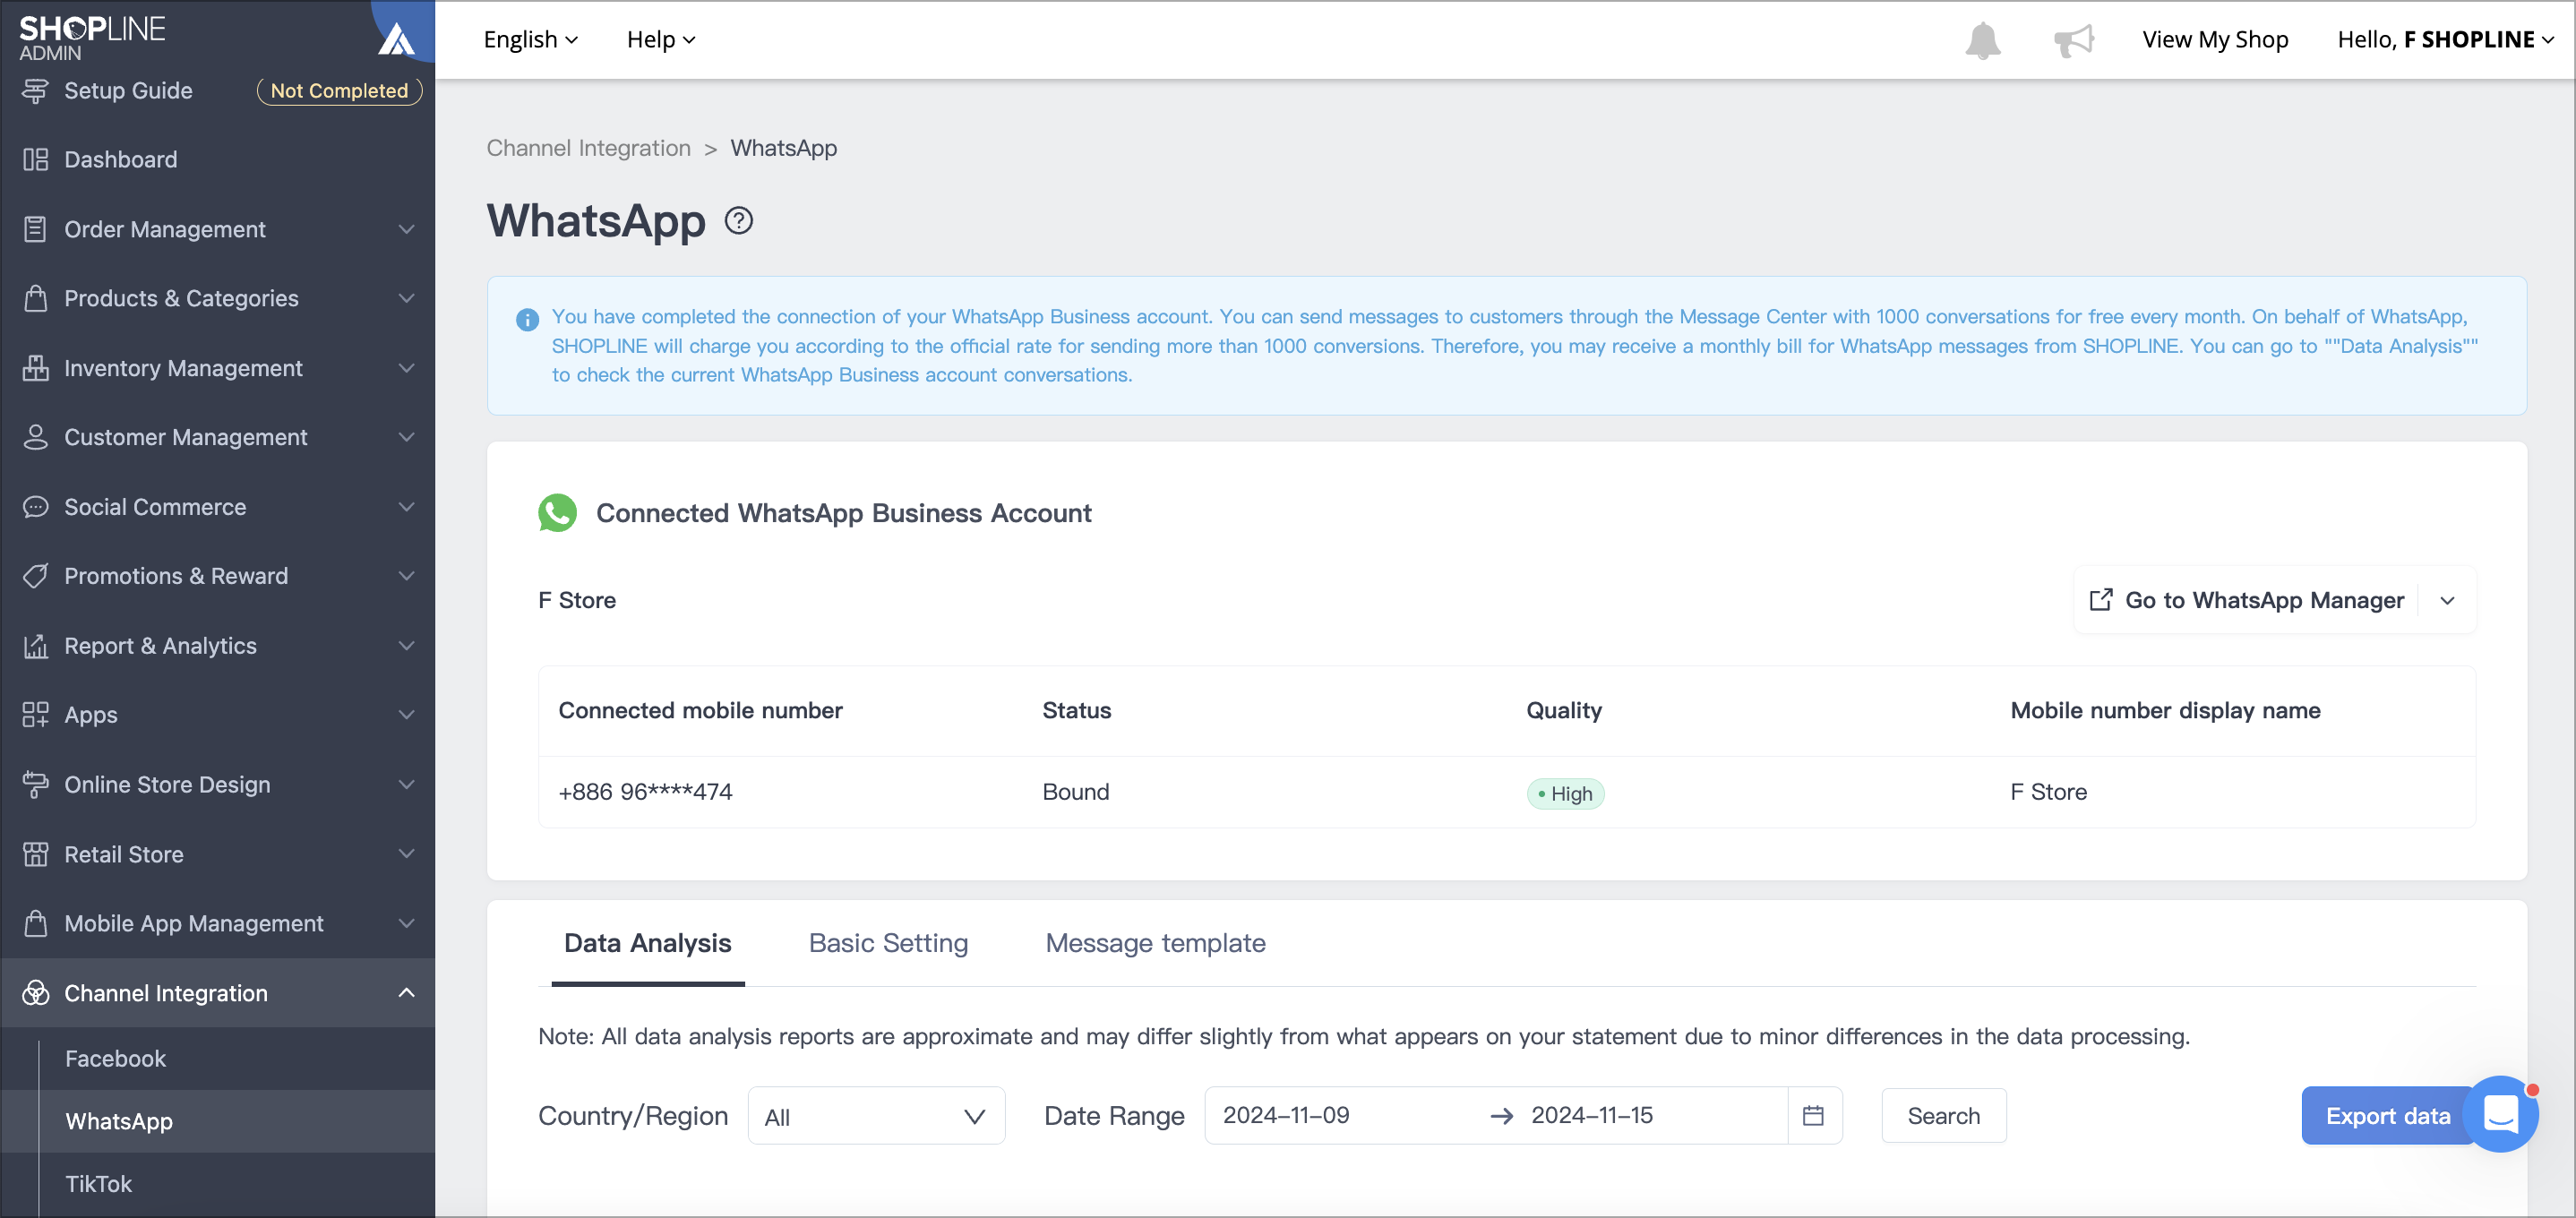This screenshot has width=2576, height=1218.
Task: Click the Order Management icon
Action: pyautogui.click(x=35, y=229)
